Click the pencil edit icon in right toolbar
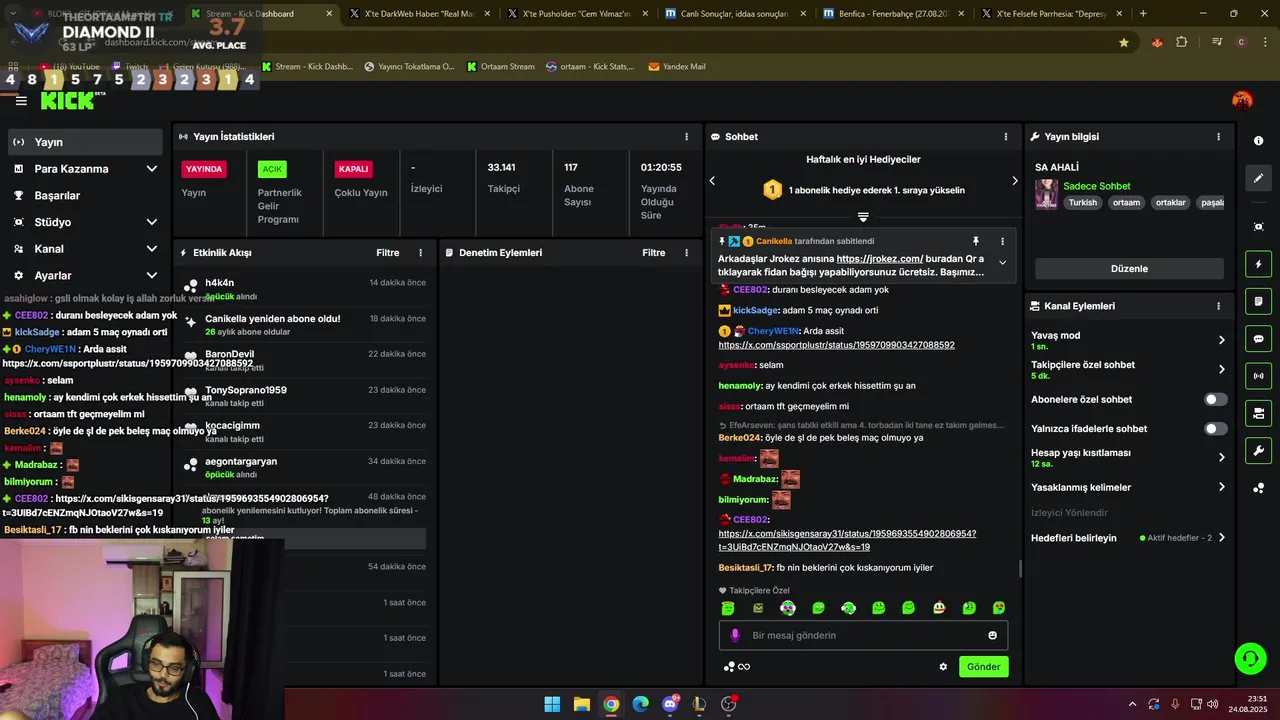1280x720 pixels. click(x=1258, y=178)
